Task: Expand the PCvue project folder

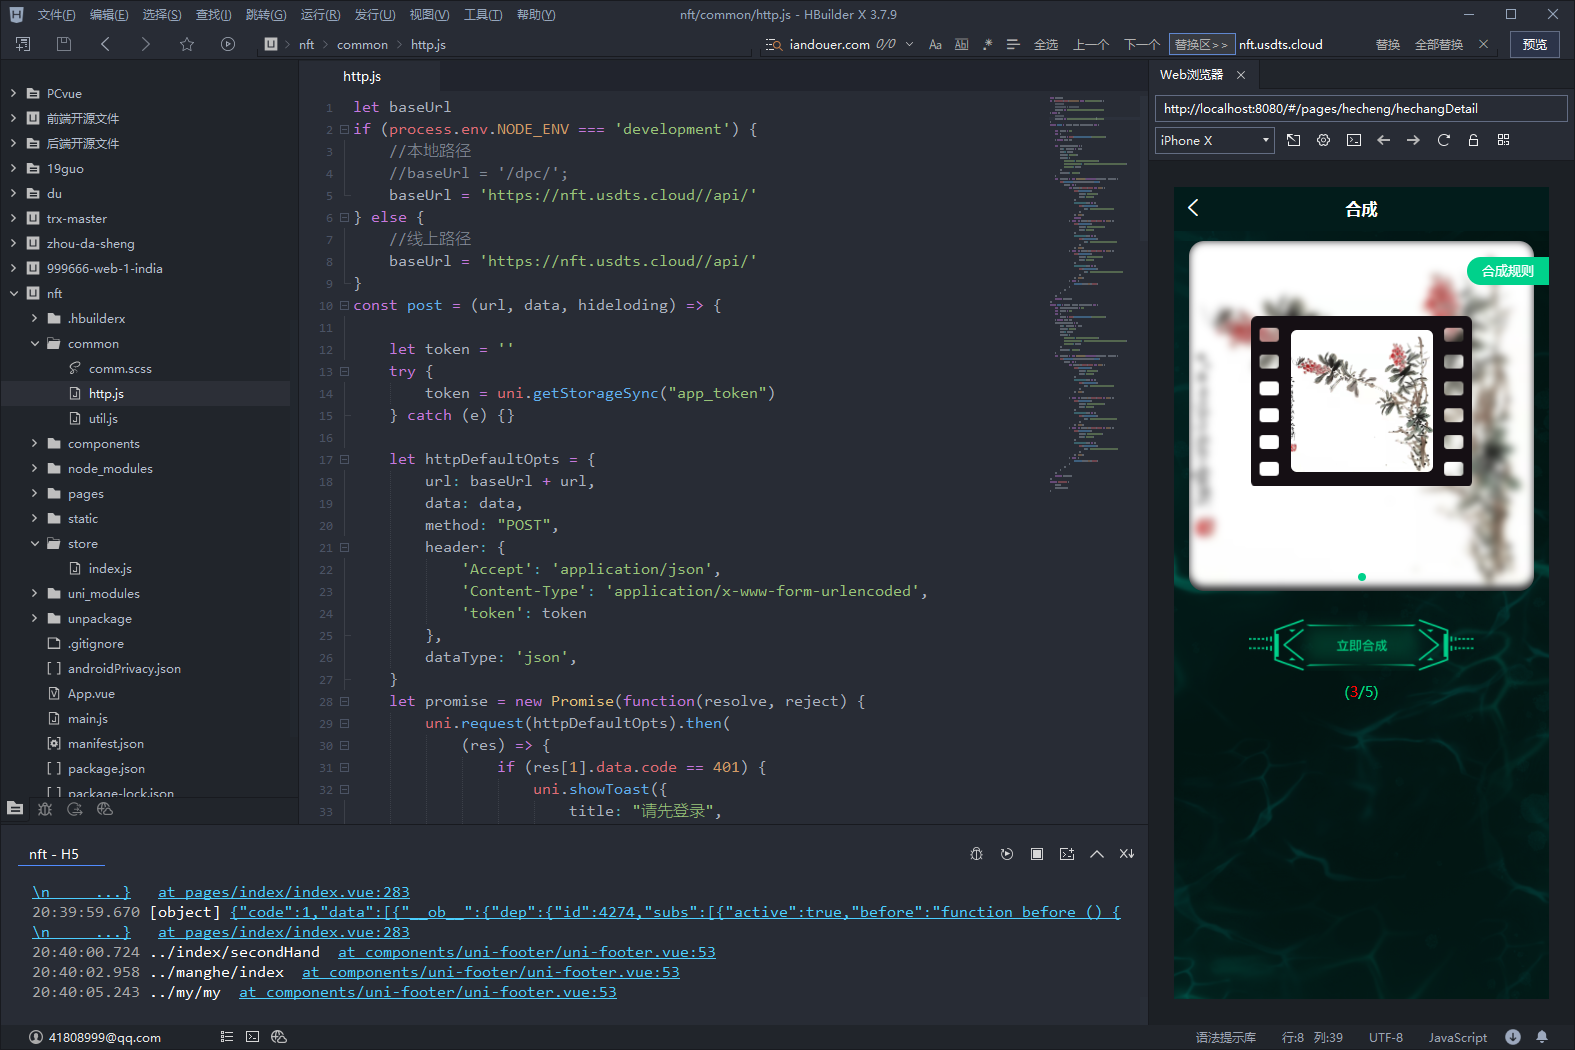Action: point(13,93)
